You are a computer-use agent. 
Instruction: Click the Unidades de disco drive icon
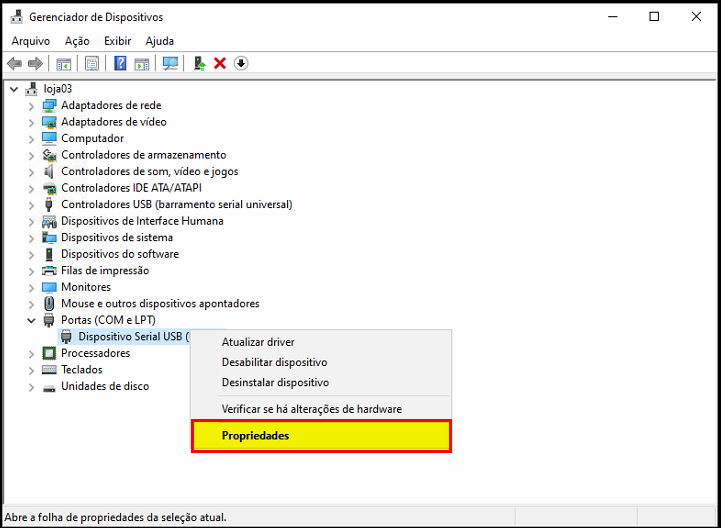49,387
